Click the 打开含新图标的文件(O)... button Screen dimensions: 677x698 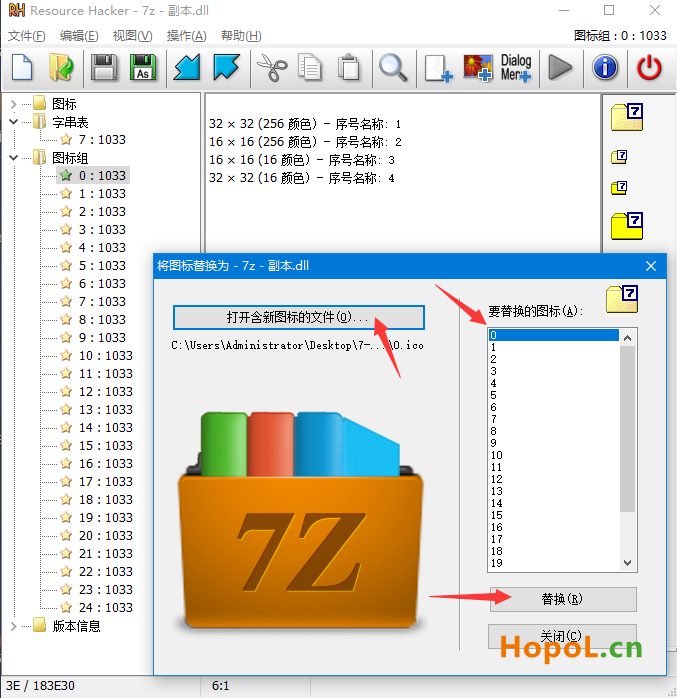tap(299, 317)
